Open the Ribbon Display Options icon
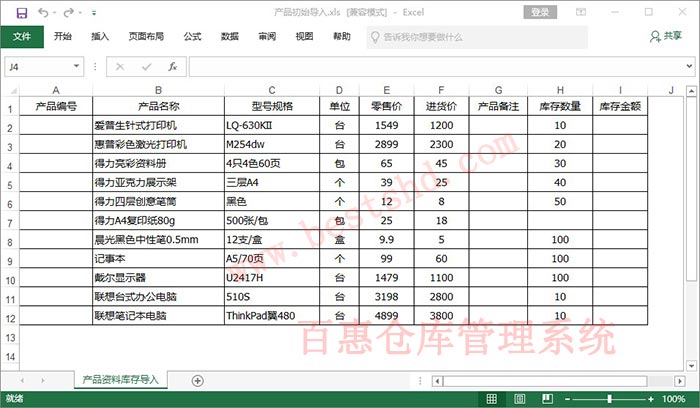Screen dimensions: 700x408 (581, 12)
